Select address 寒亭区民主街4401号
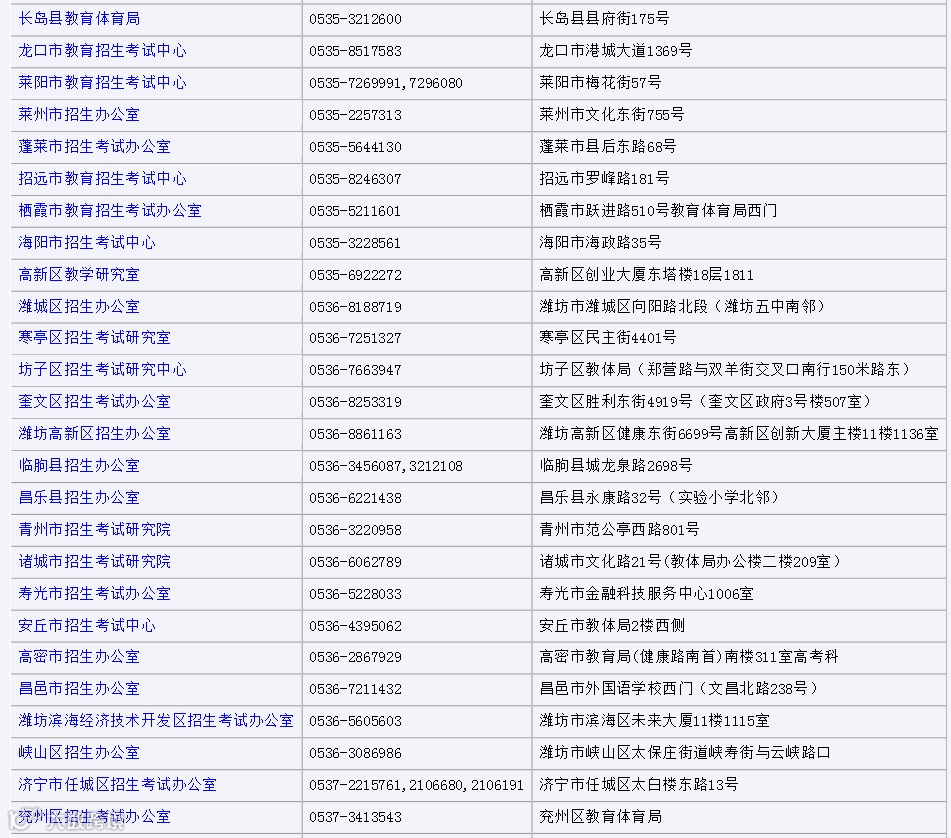This screenshot has height=838, width=951. [x=608, y=338]
